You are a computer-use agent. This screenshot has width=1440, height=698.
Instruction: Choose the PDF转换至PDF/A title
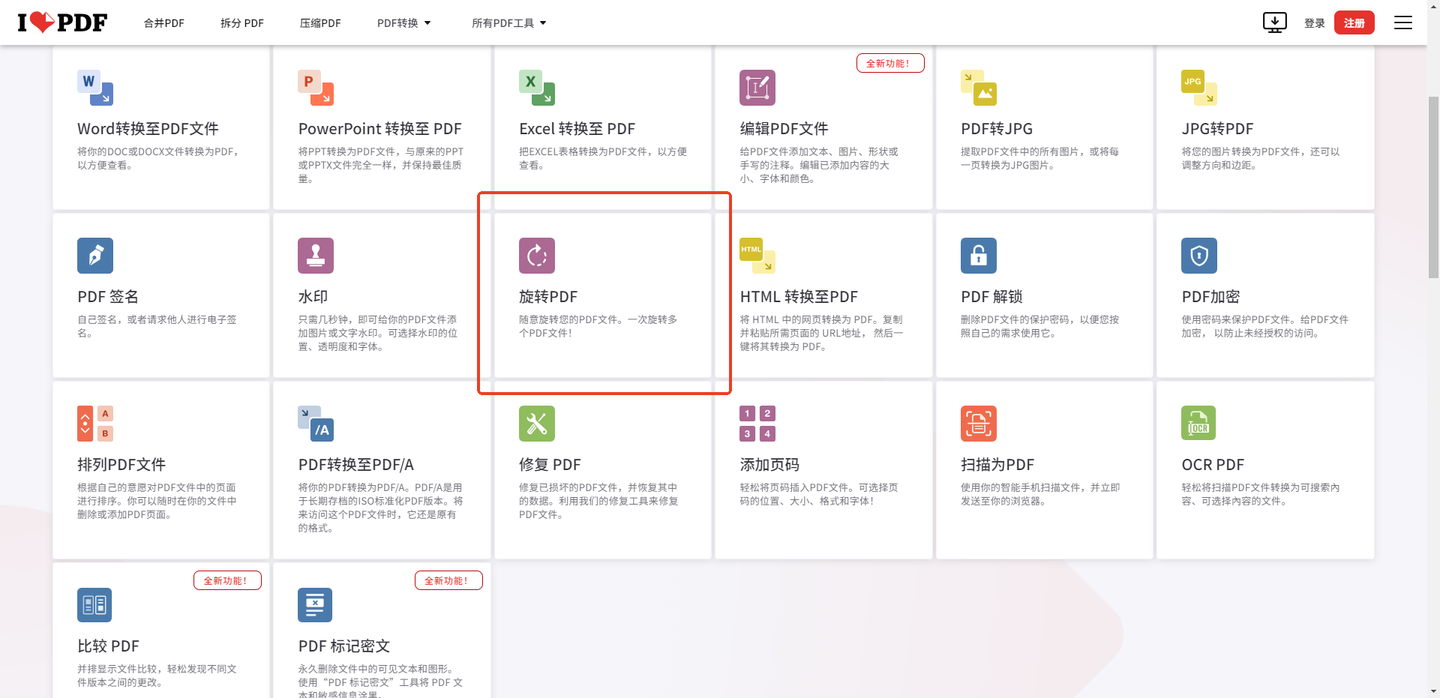point(356,465)
